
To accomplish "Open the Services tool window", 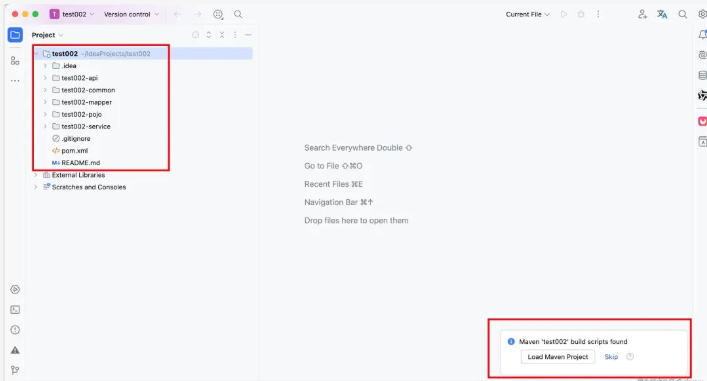I will pos(15,289).
